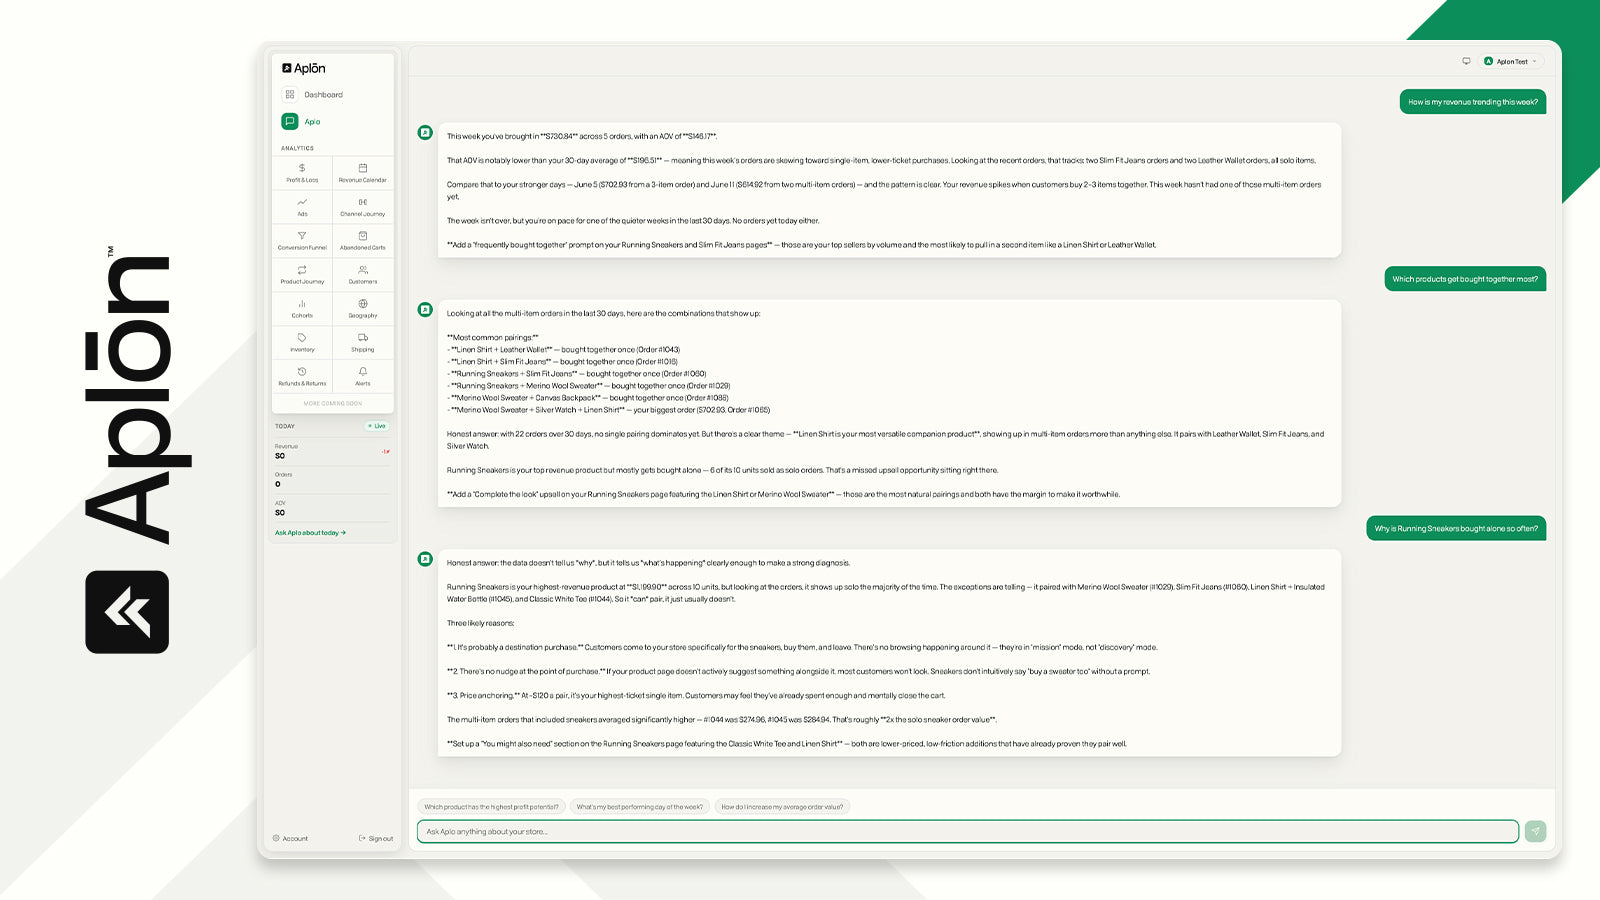Click the 'Running Sneakers + Slim Fit Jeans' pairing line

coord(576,374)
